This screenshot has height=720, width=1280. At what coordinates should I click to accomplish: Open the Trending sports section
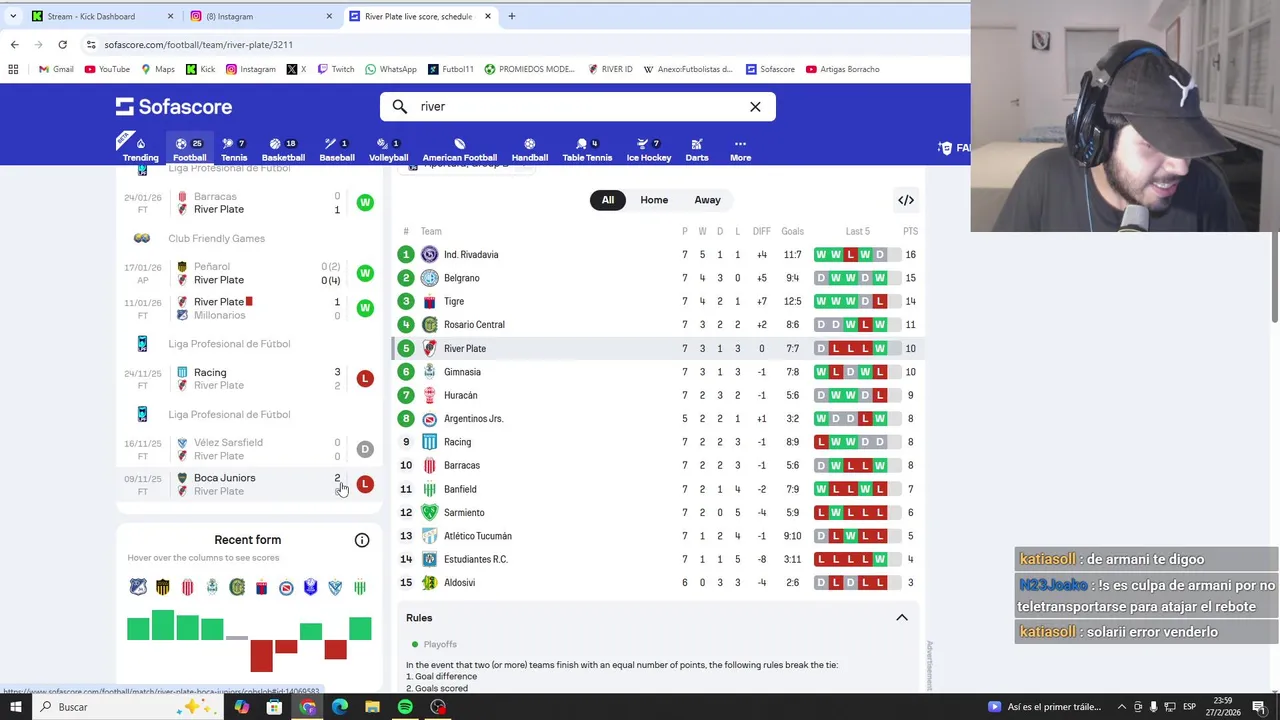(x=140, y=150)
